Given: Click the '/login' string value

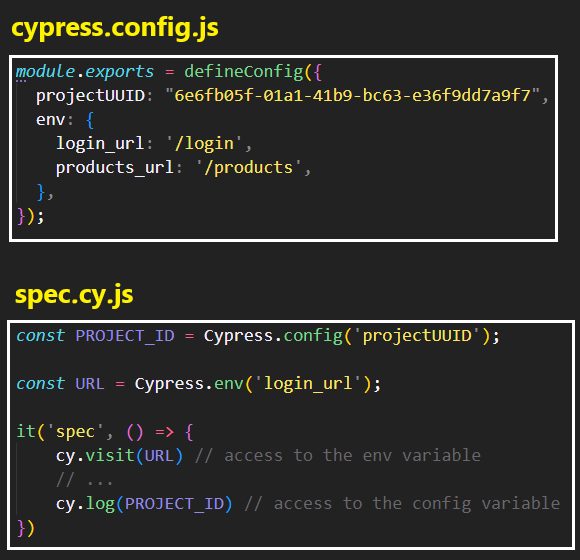Looking at the screenshot, I should (x=204, y=144).
